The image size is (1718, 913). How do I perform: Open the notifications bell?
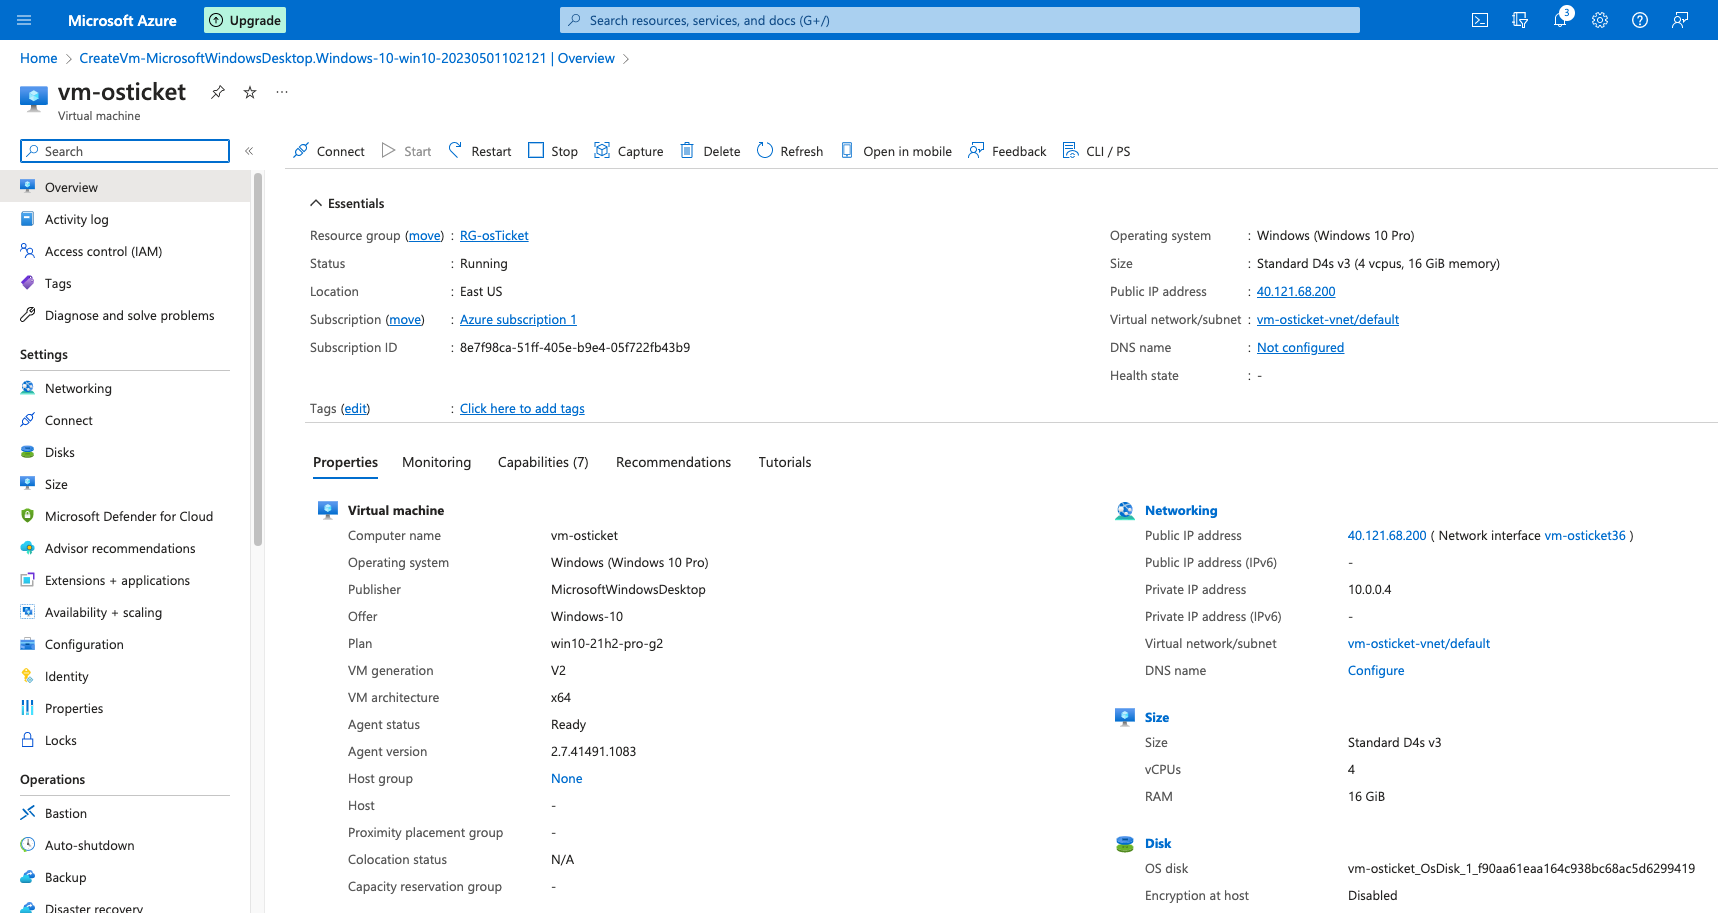pos(1560,20)
